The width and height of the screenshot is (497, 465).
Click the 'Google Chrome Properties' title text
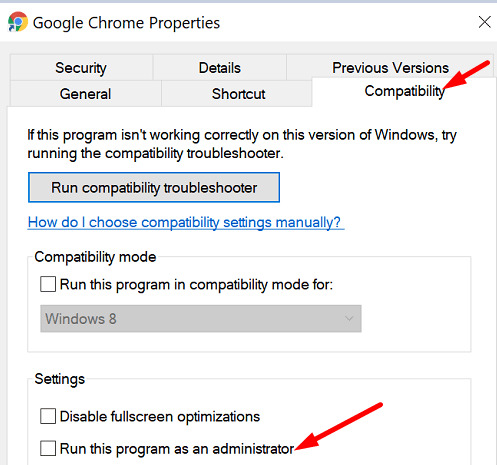tap(126, 23)
